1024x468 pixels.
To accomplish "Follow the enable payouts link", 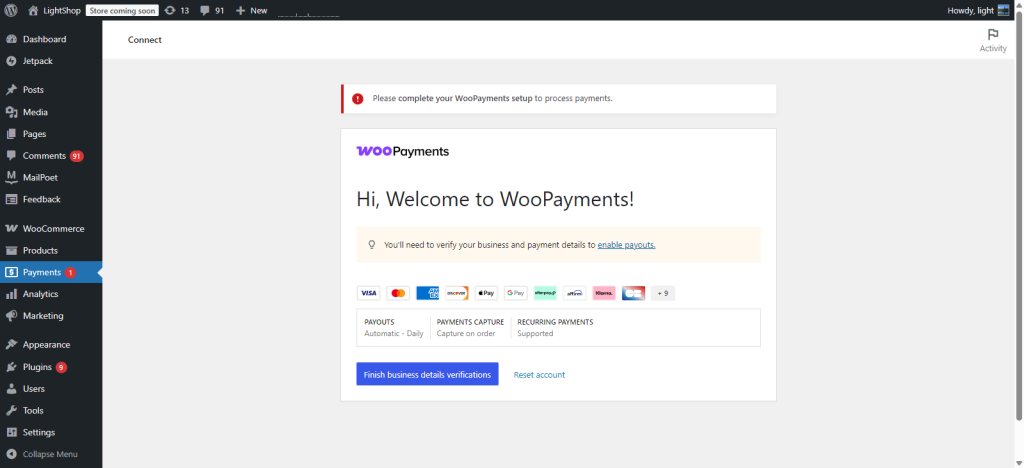I will click(x=626, y=245).
